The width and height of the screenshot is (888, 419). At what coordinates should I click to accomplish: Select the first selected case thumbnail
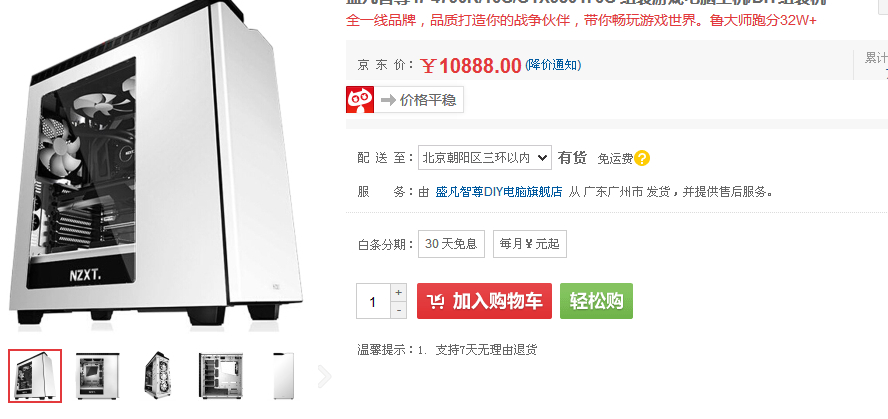(35, 376)
